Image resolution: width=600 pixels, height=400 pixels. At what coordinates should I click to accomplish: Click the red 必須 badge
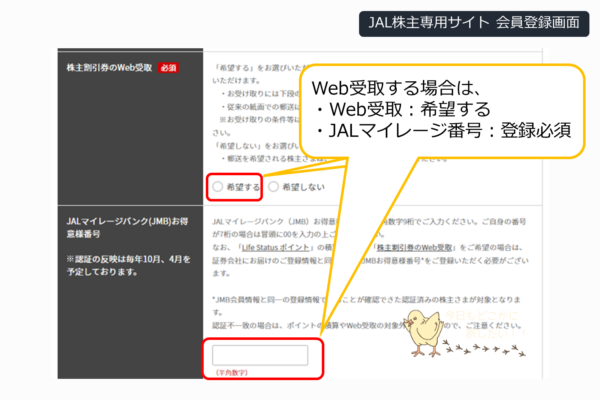(167, 68)
